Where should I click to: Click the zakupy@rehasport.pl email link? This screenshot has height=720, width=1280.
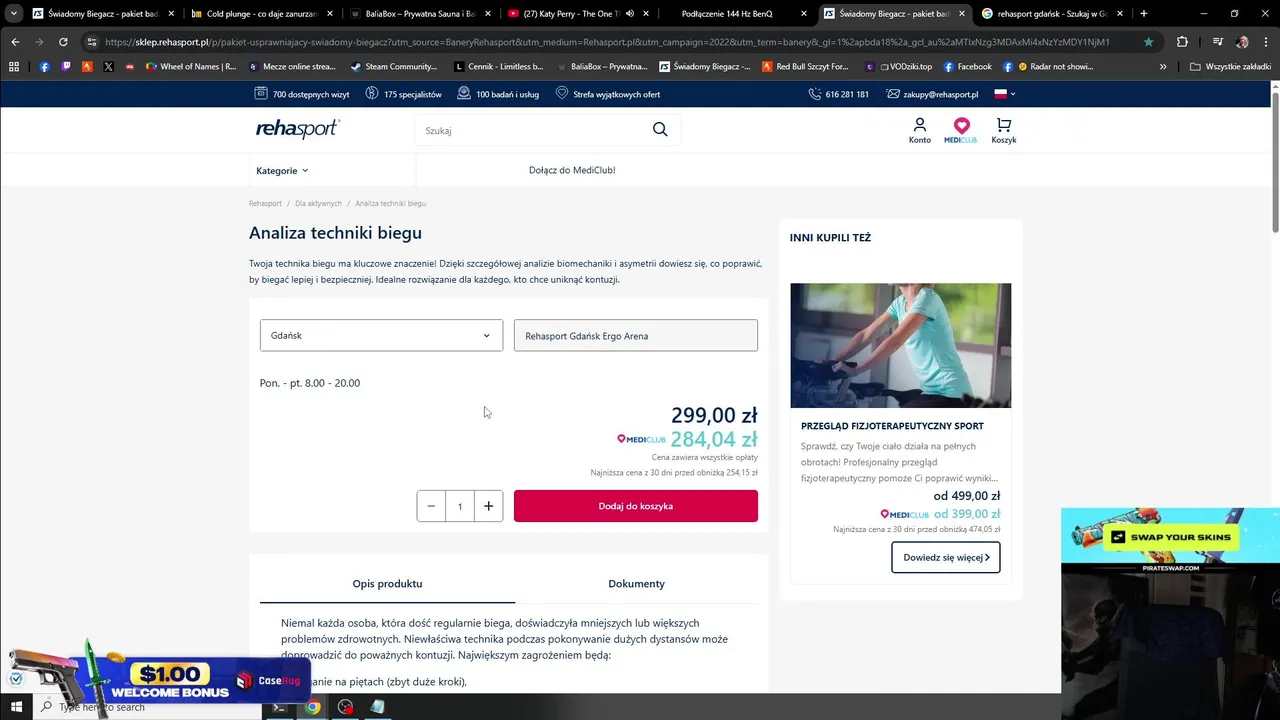click(x=940, y=94)
